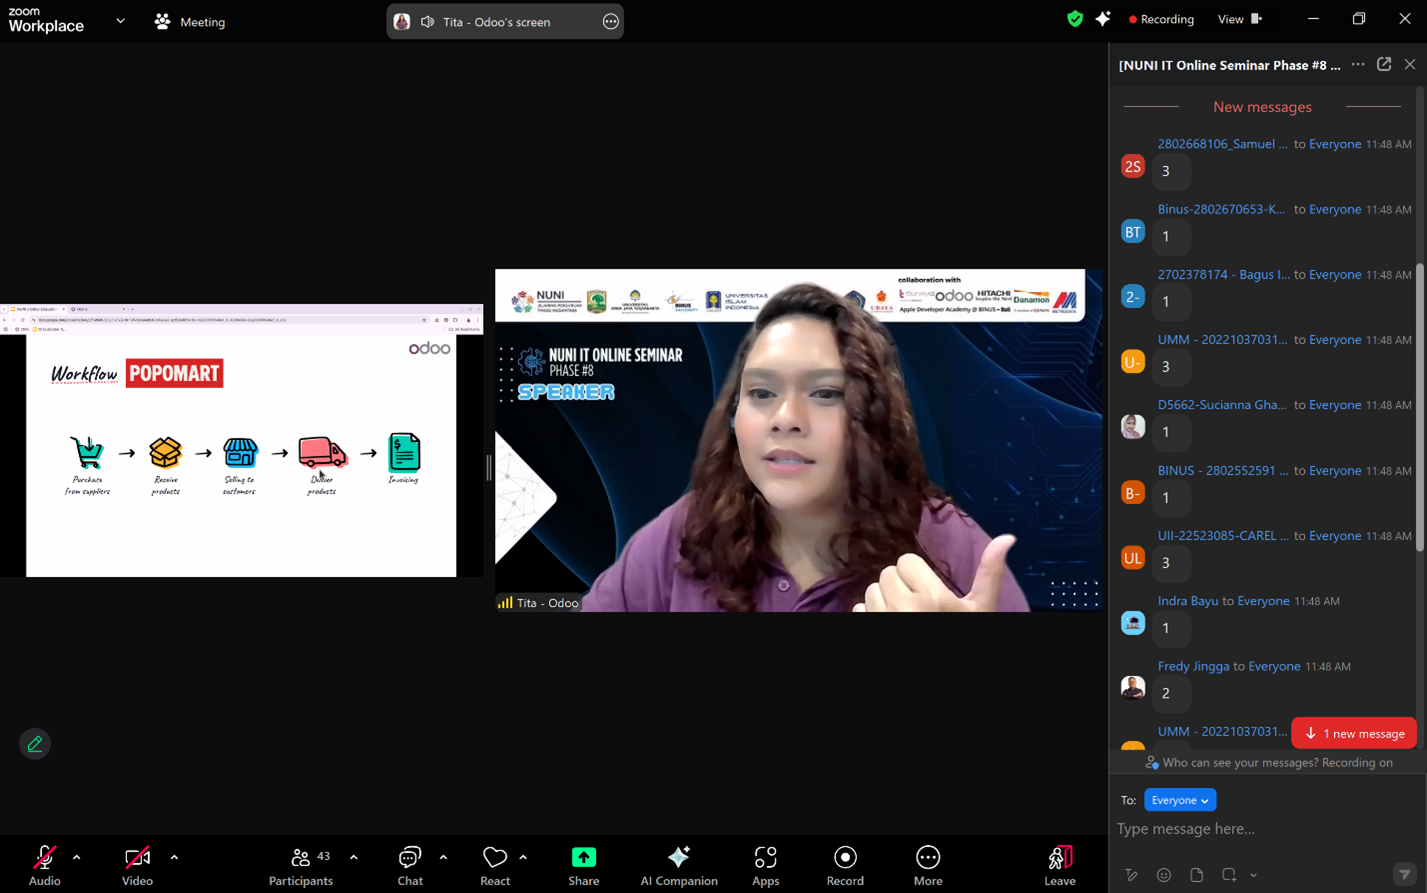Image resolution: width=1427 pixels, height=893 pixels.
Task: Pop out the chat panel
Action: coord(1384,64)
